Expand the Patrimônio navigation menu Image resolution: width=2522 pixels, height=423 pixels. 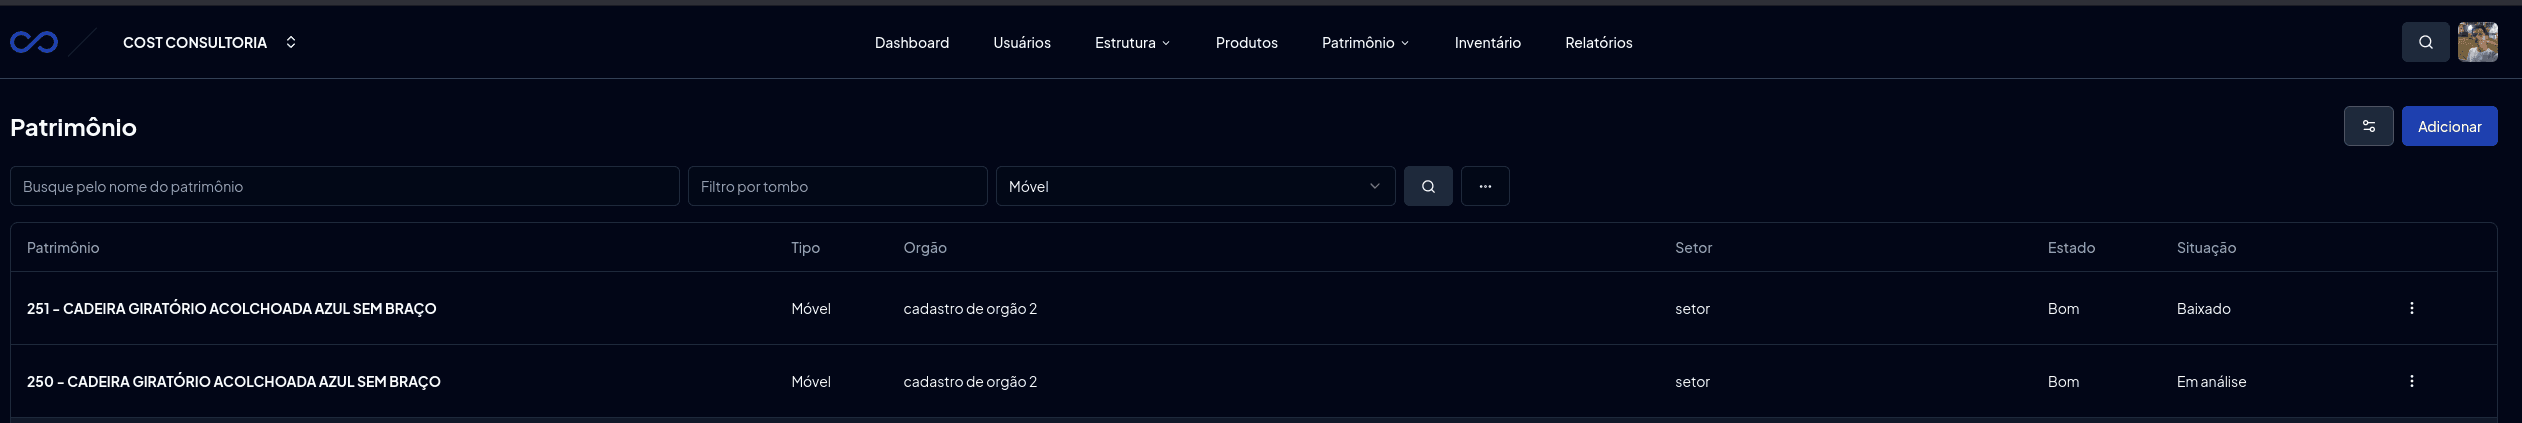tap(1365, 42)
